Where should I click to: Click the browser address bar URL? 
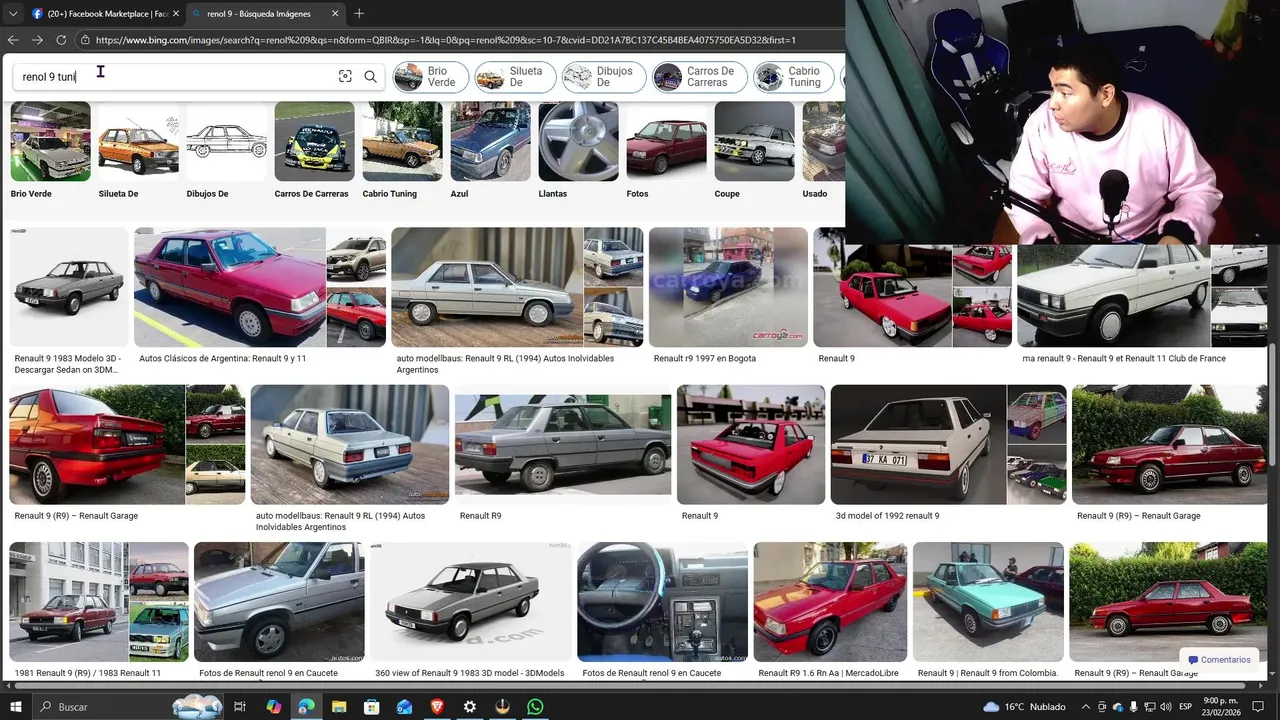tap(445, 40)
